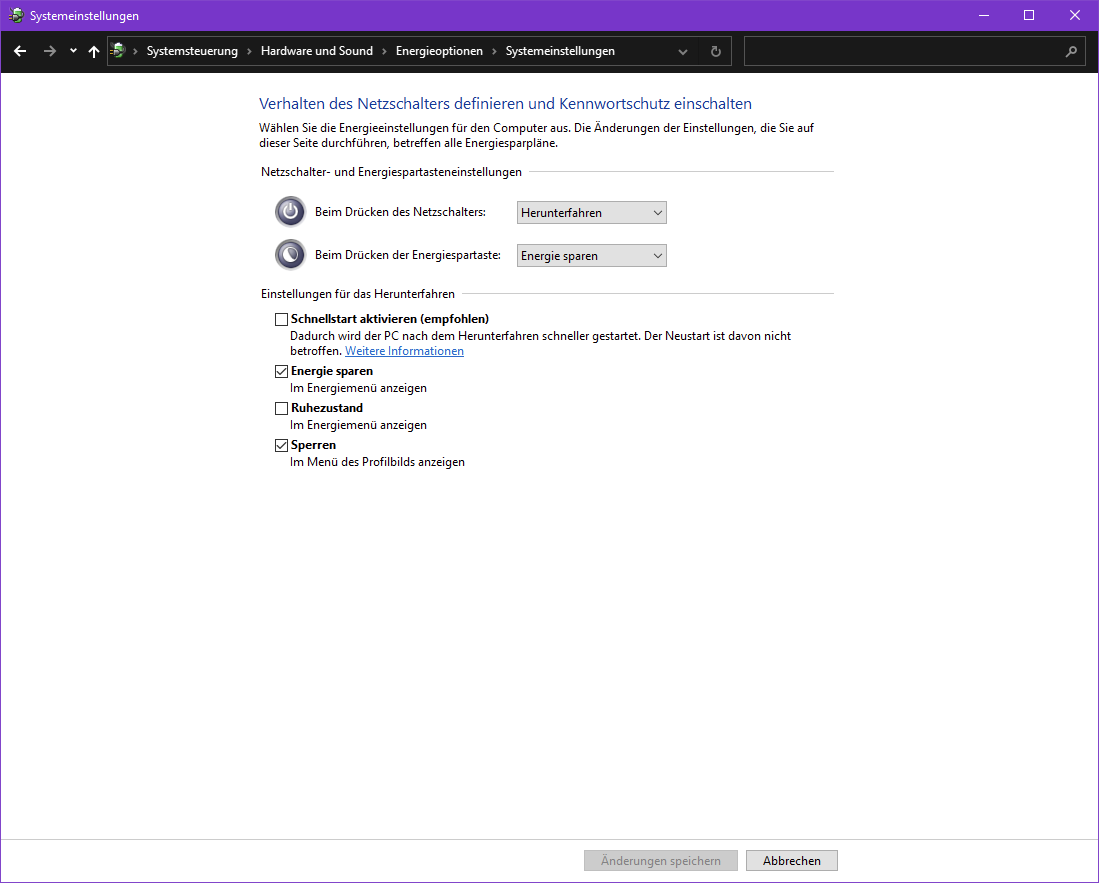Screen dimensions: 1099x883
Task: Maximize the Systemeinstellungen window
Action: (x=1029, y=15)
